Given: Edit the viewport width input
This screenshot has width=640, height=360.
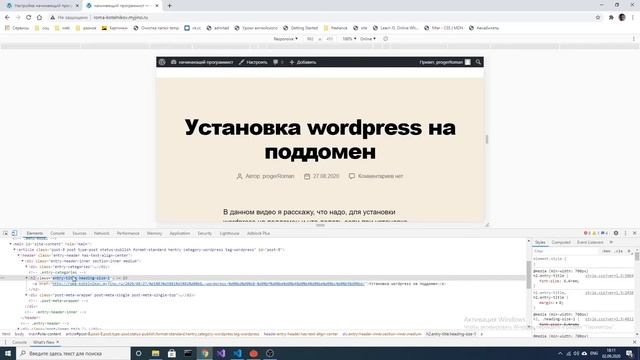Looking at the screenshot, I should [x=310, y=39].
